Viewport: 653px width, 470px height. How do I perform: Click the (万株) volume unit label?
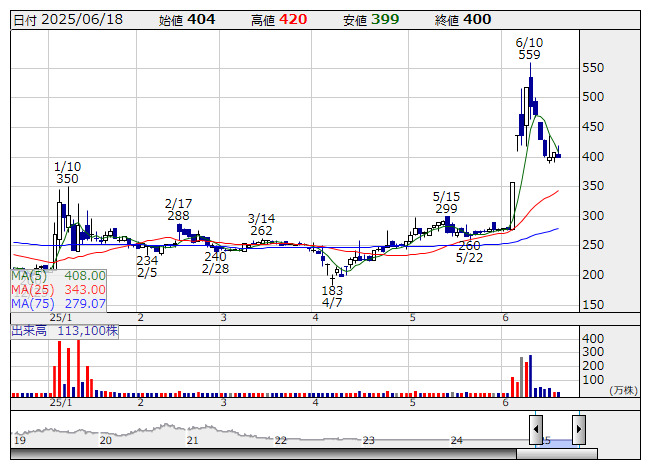[x=623, y=390]
